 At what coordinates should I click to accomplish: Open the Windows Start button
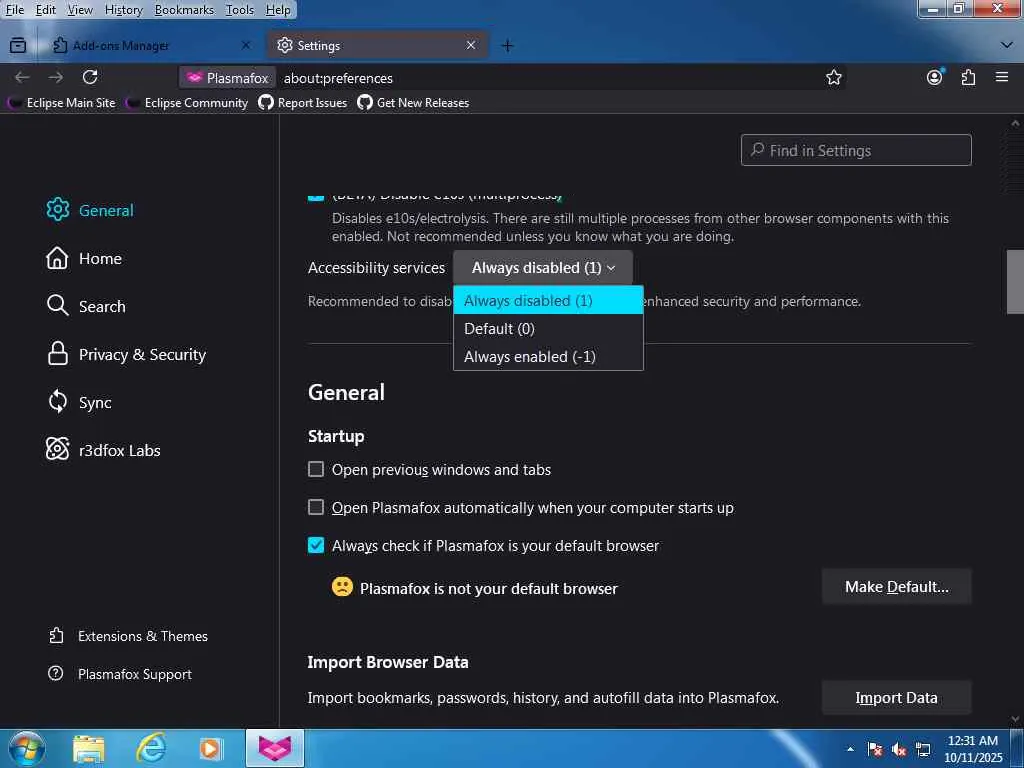26,748
